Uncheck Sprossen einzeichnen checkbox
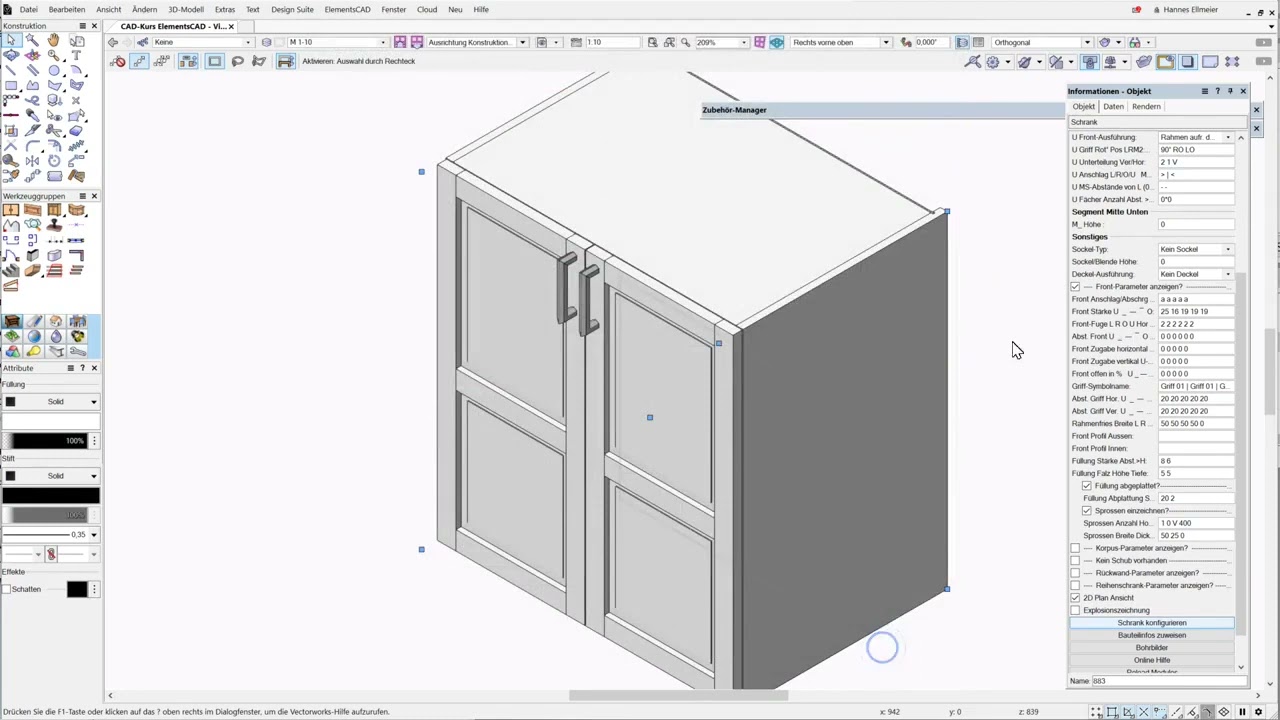 (x=1087, y=511)
